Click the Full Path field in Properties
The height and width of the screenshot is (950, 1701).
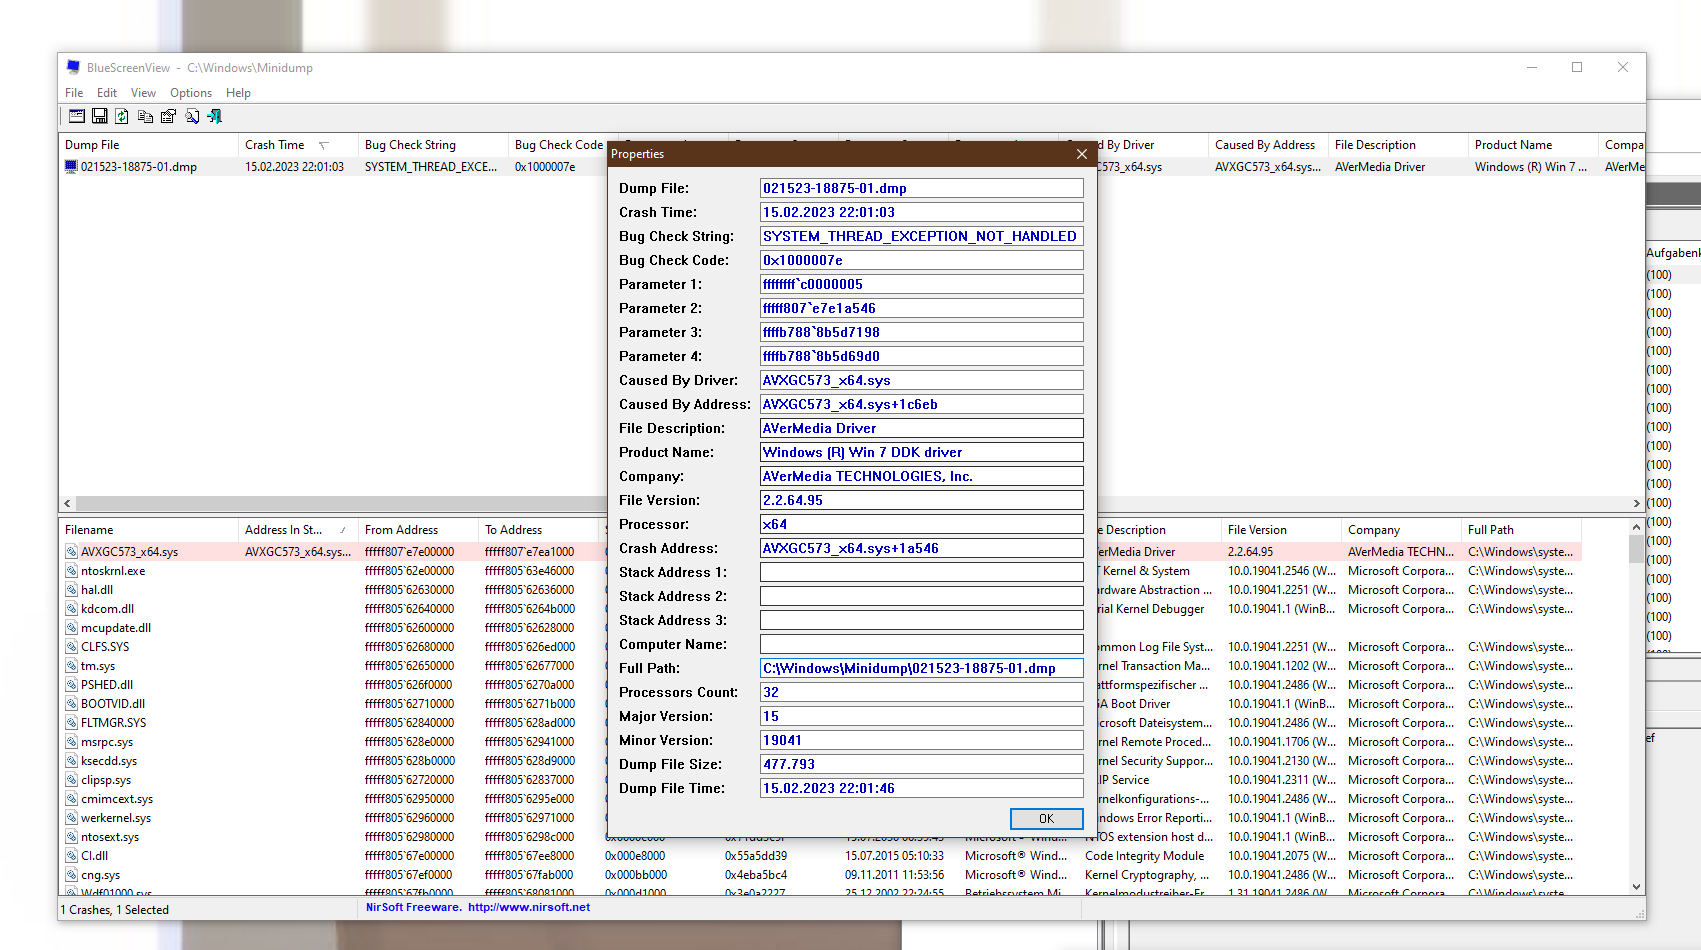coord(922,668)
